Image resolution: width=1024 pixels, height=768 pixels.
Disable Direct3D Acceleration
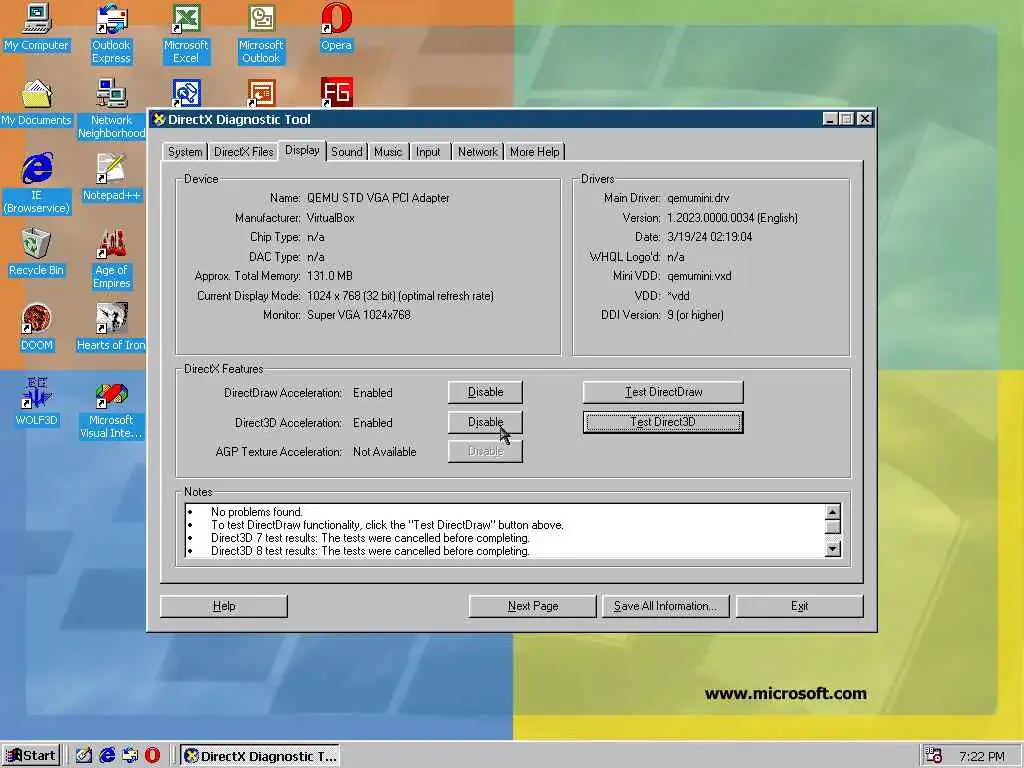click(x=485, y=422)
